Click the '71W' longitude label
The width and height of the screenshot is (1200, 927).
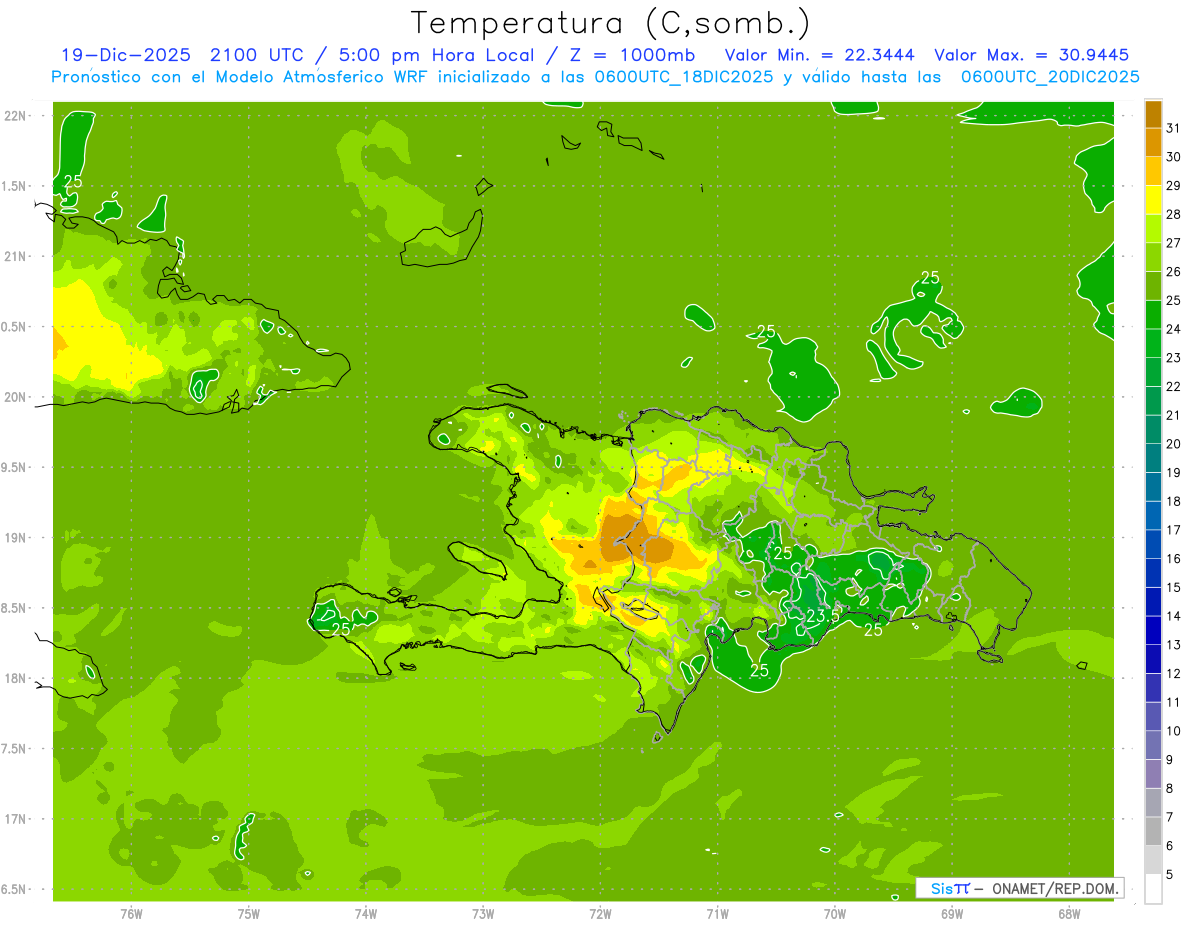[717, 913]
